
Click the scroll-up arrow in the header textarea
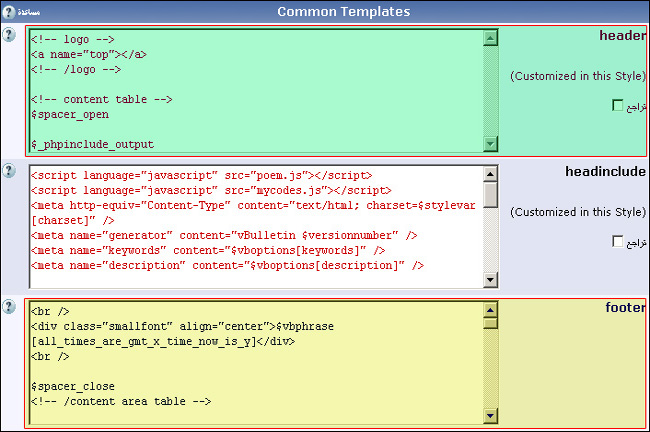pyautogui.click(x=490, y=38)
